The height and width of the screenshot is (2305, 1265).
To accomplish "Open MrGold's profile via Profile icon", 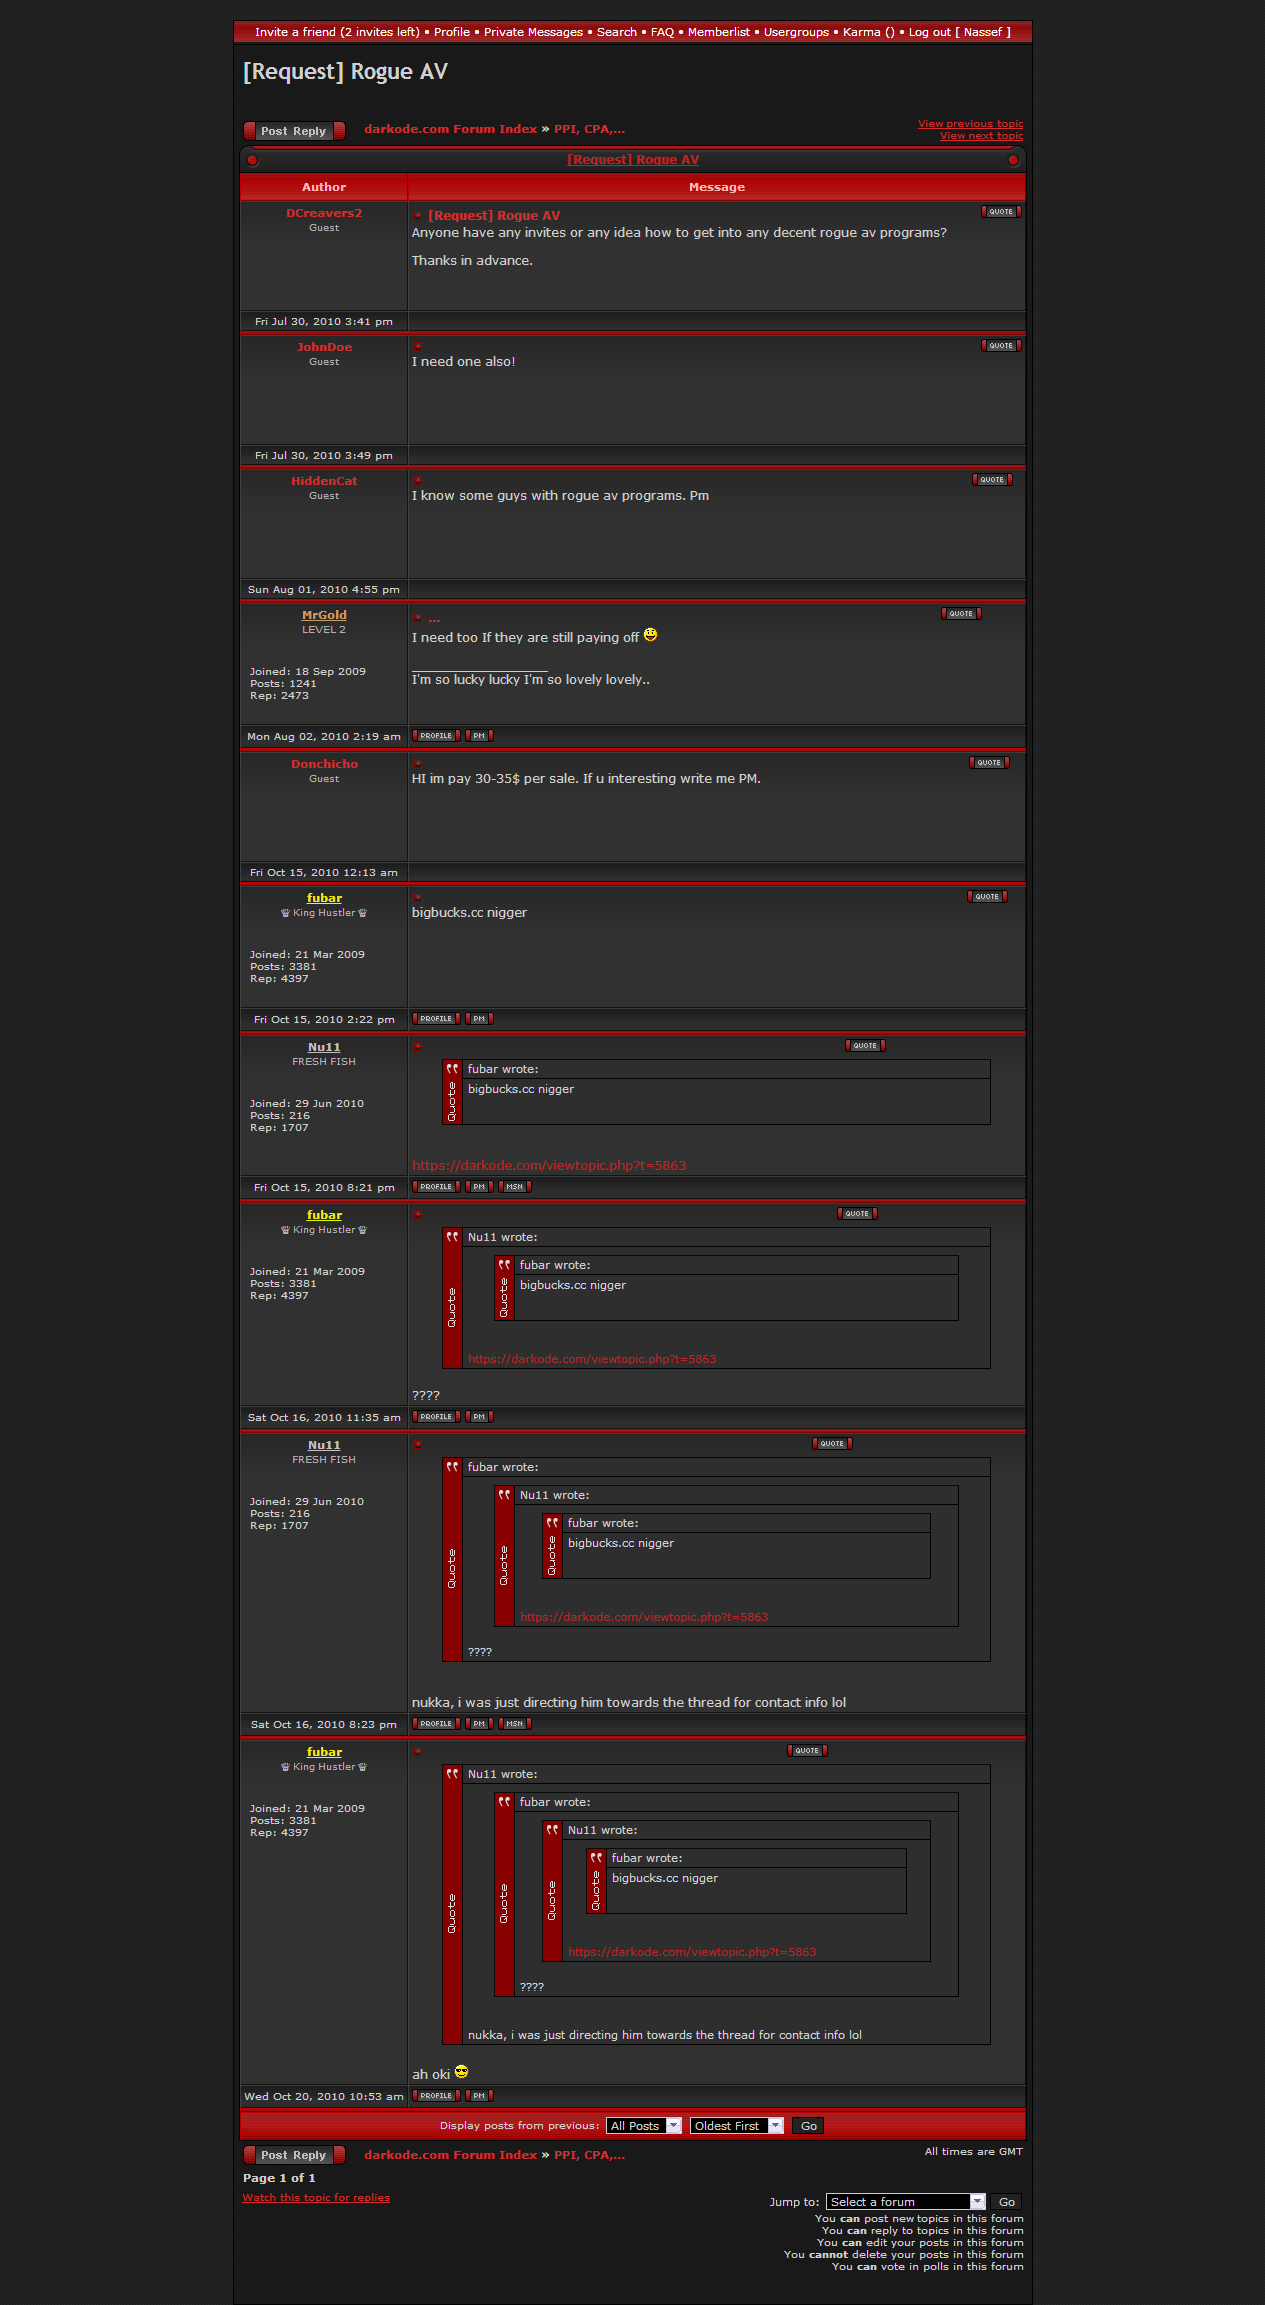I will coord(436,736).
